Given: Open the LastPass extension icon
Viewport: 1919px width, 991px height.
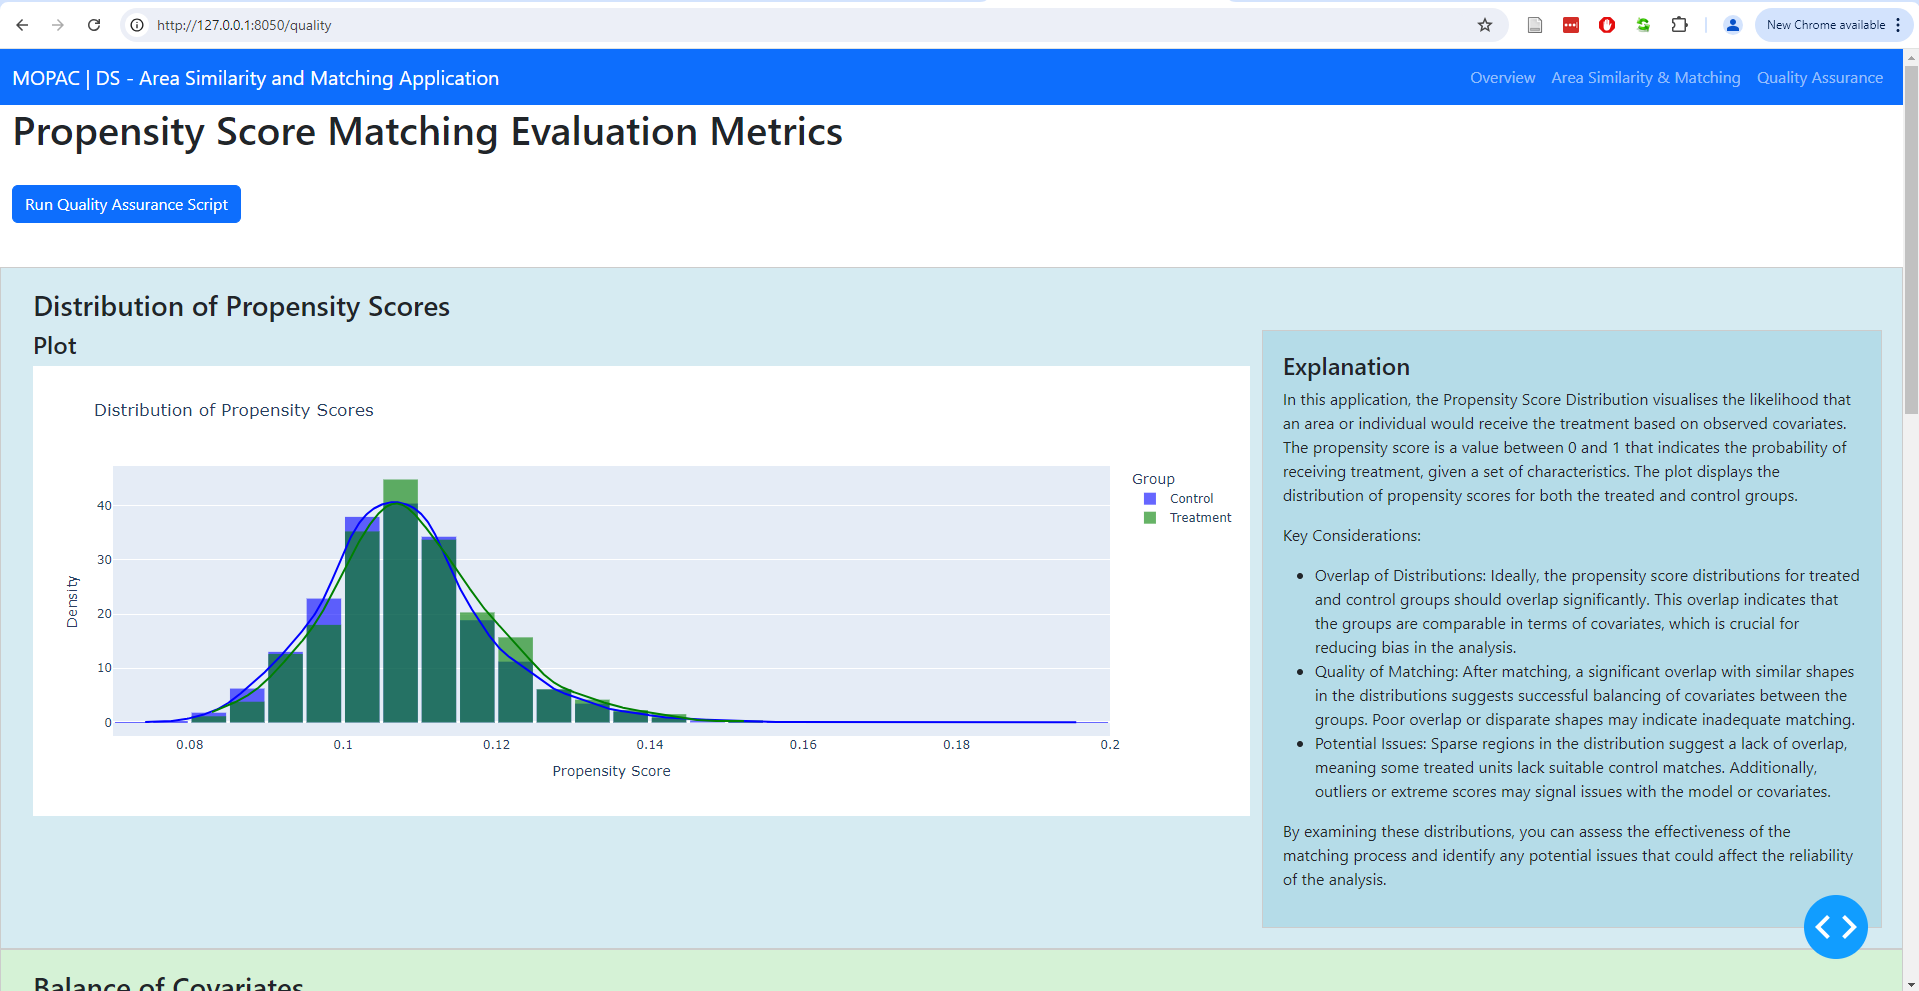Looking at the screenshot, I should [x=1570, y=25].
